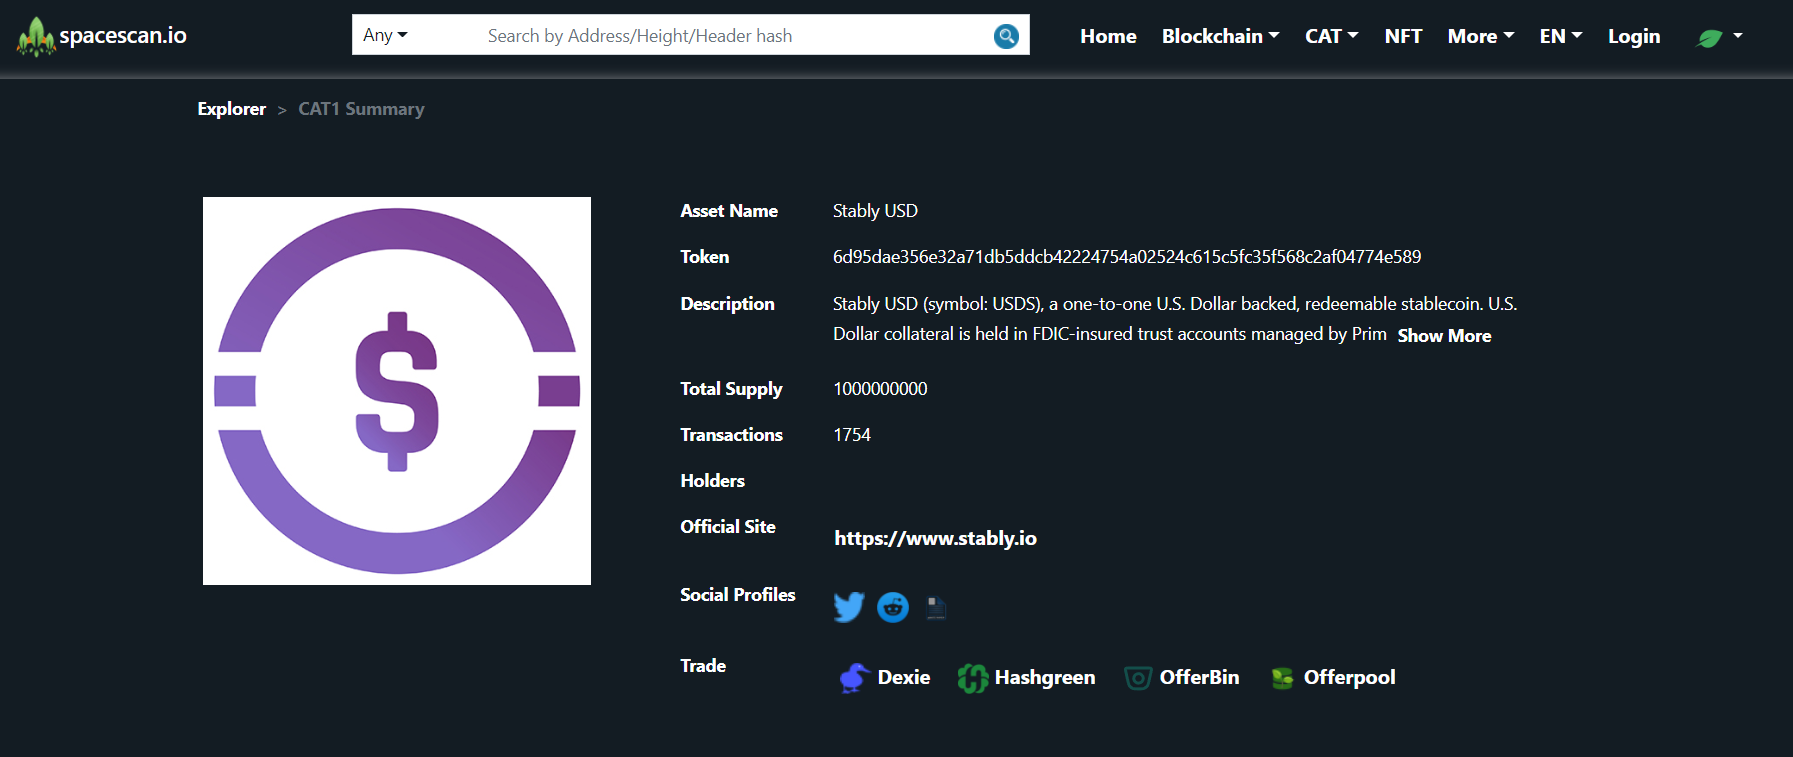Click the magnifier search button

point(1006,36)
